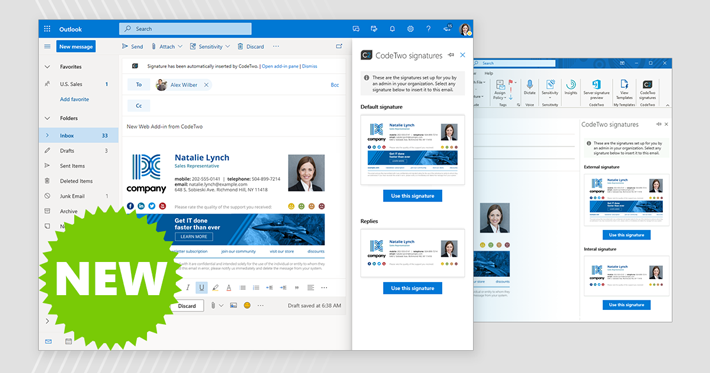Click the To button to pick recipients
The image size is (710, 373).
click(139, 85)
